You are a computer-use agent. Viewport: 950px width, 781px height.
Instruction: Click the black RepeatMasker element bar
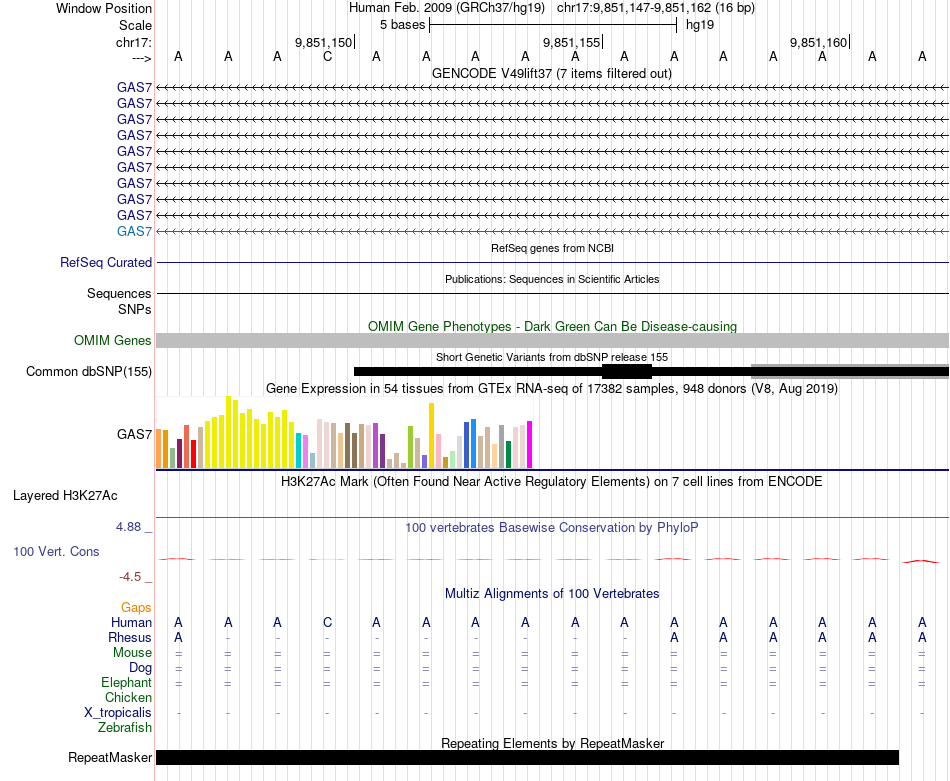click(527, 757)
